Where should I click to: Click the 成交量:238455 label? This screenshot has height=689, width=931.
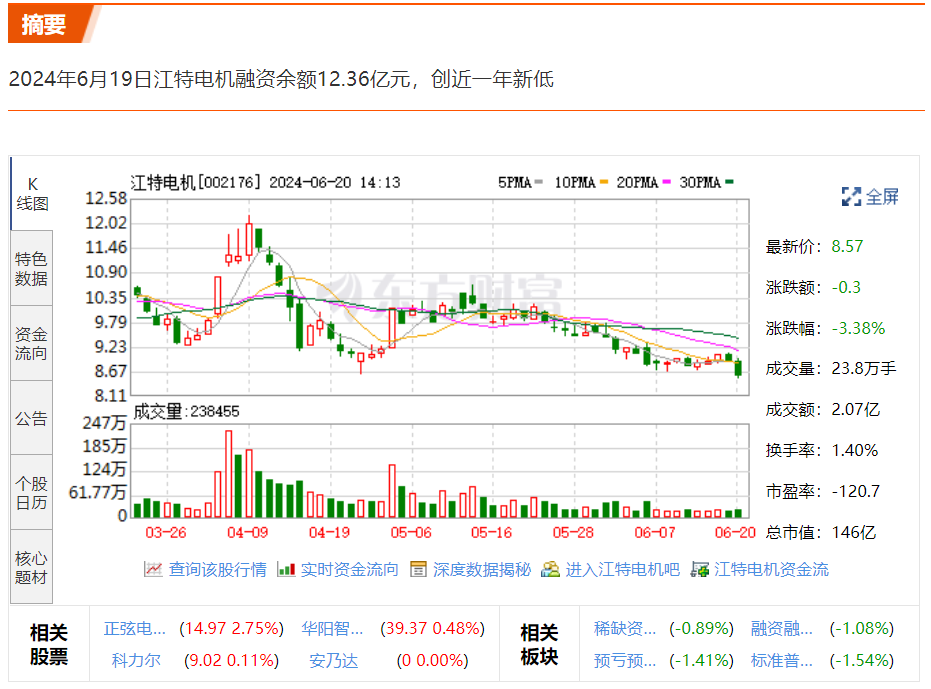(x=186, y=411)
